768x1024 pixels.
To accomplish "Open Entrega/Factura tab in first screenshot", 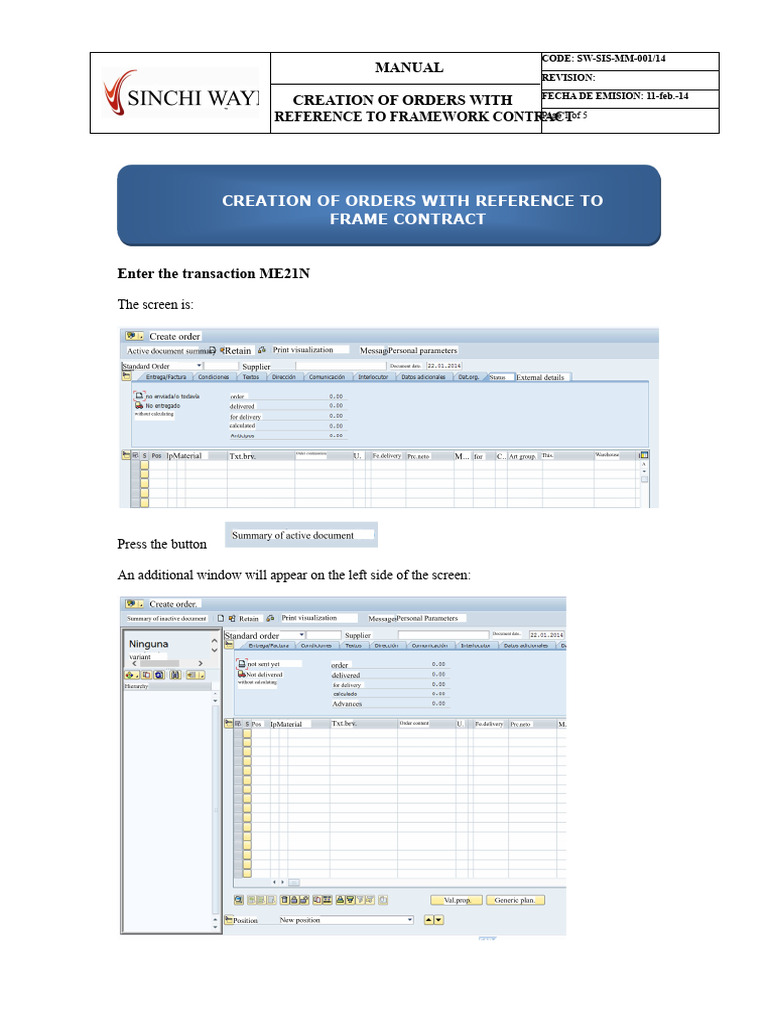I will (x=165, y=377).
